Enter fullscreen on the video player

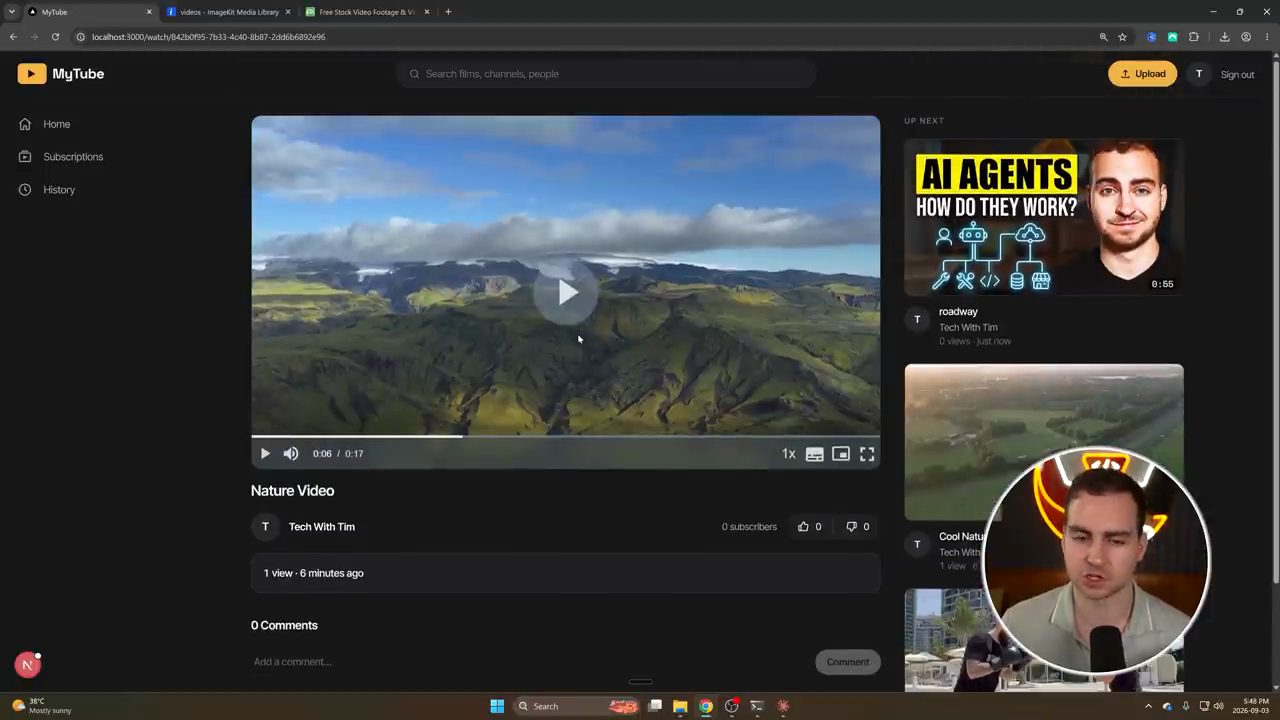pyautogui.click(x=867, y=454)
